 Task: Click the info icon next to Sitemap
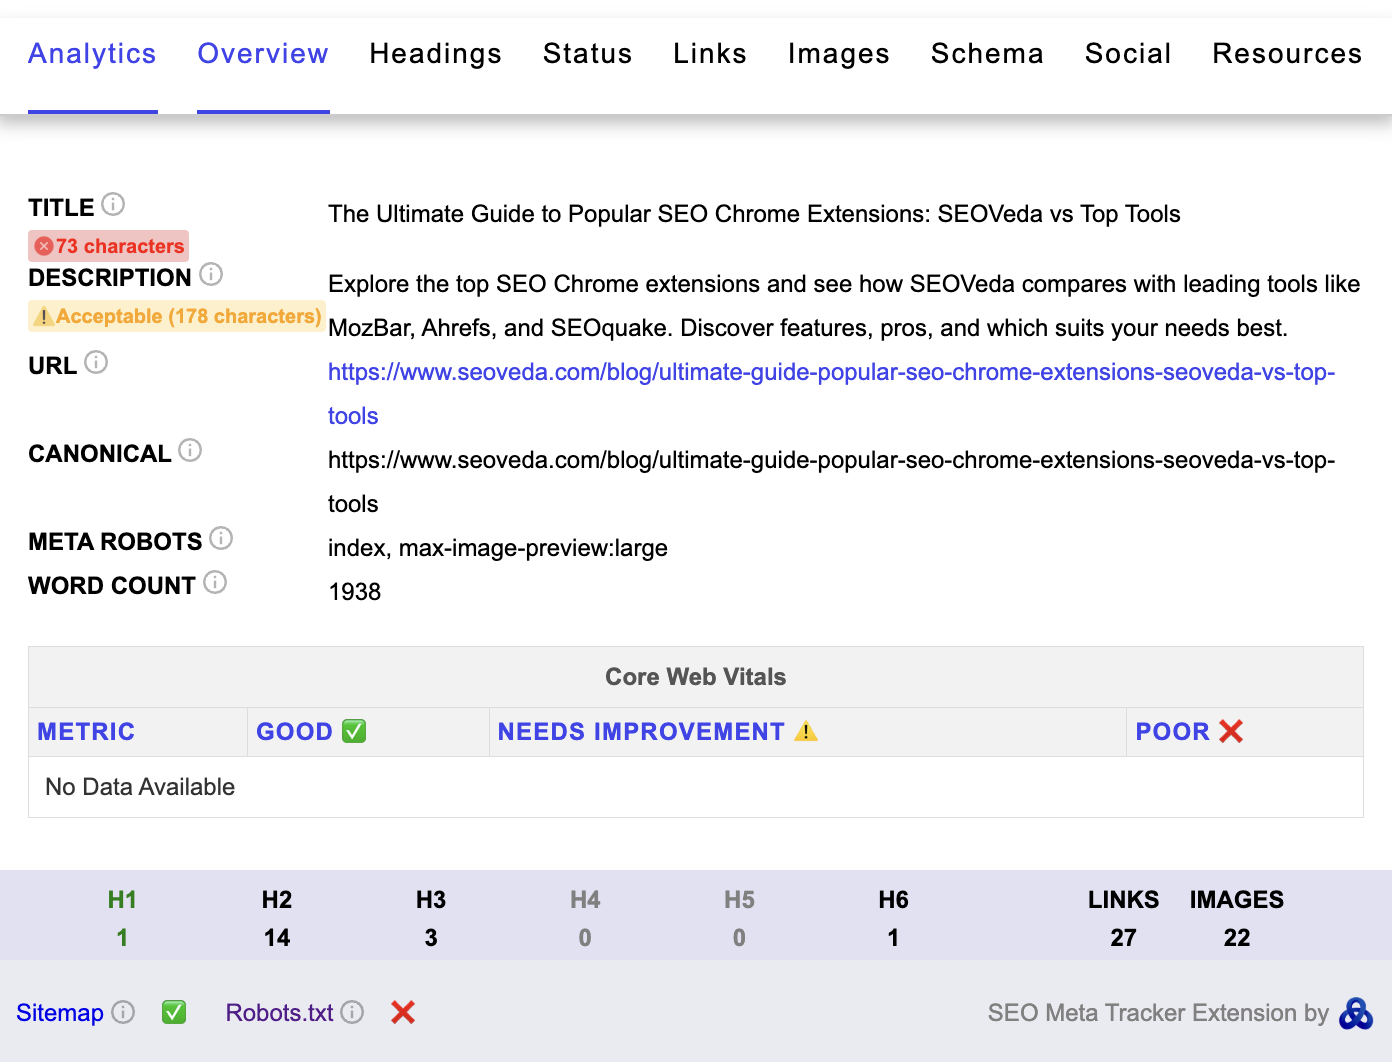pos(123,1012)
